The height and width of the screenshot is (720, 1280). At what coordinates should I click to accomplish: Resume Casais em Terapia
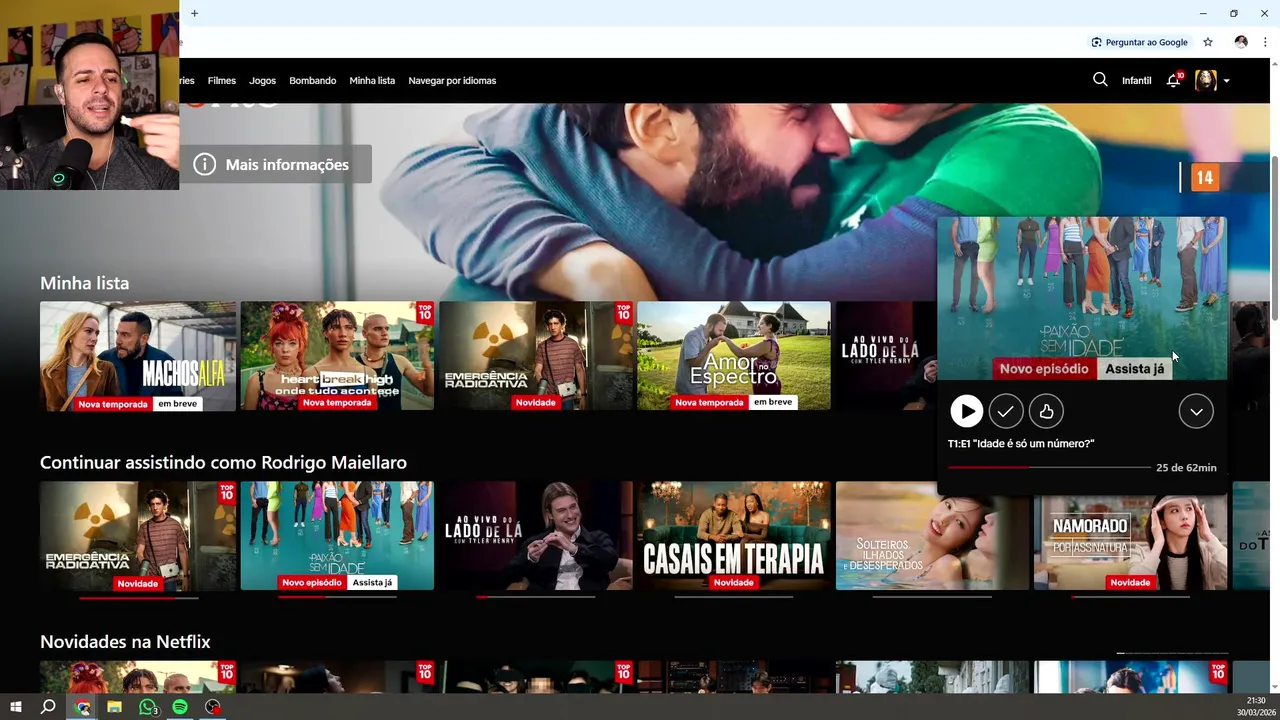click(734, 536)
